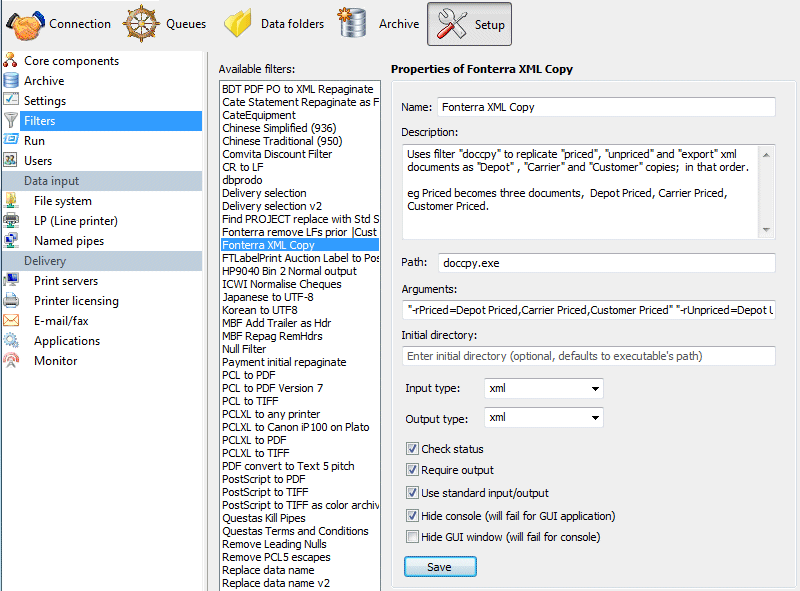
Task: Enable Hide GUI window checkbox
Action: tap(412, 536)
